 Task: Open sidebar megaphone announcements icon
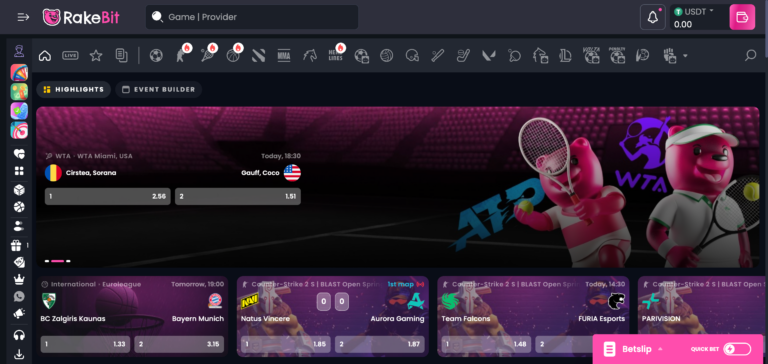coord(19,314)
